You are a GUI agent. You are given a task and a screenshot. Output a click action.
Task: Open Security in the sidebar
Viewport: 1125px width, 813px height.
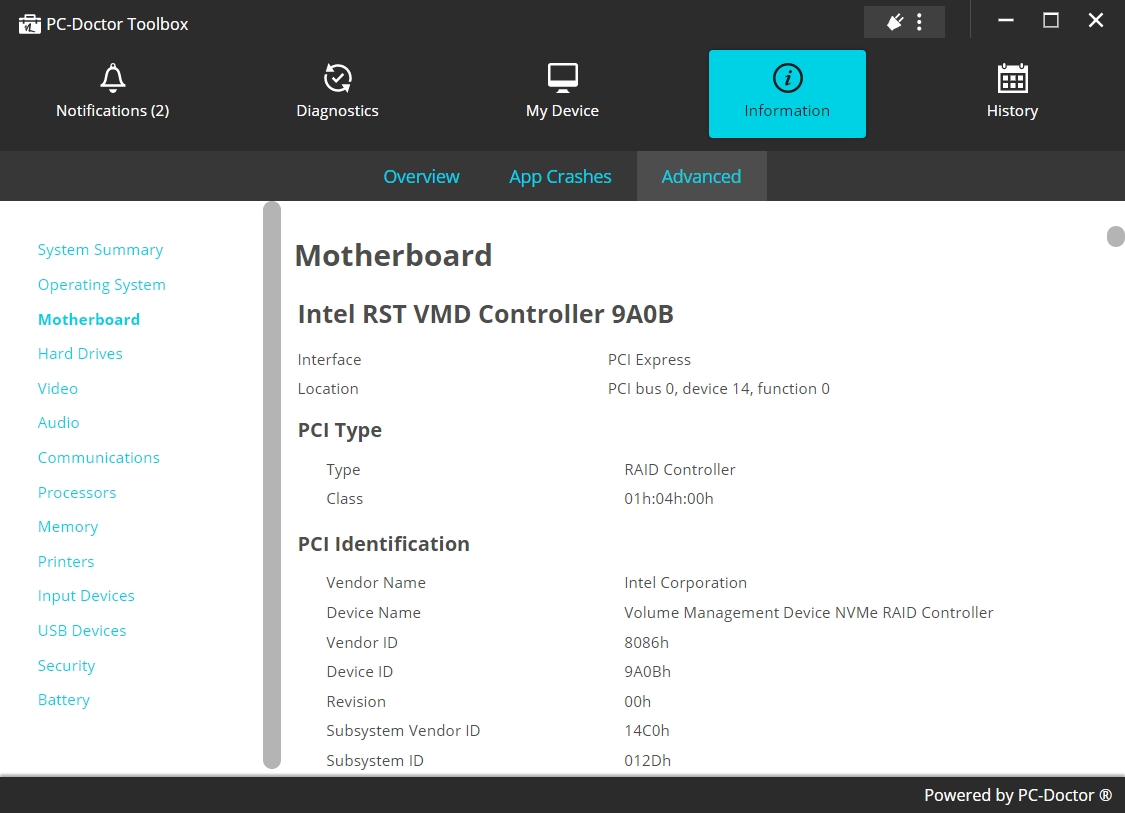click(x=66, y=666)
